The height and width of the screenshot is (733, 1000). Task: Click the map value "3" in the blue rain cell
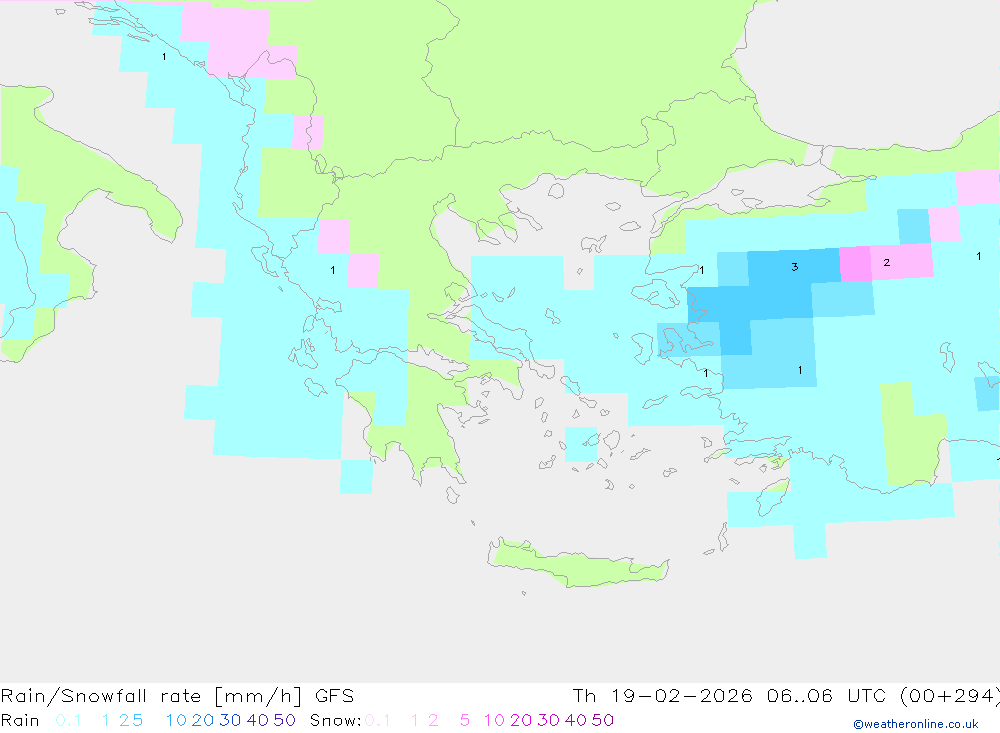pos(795,267)
